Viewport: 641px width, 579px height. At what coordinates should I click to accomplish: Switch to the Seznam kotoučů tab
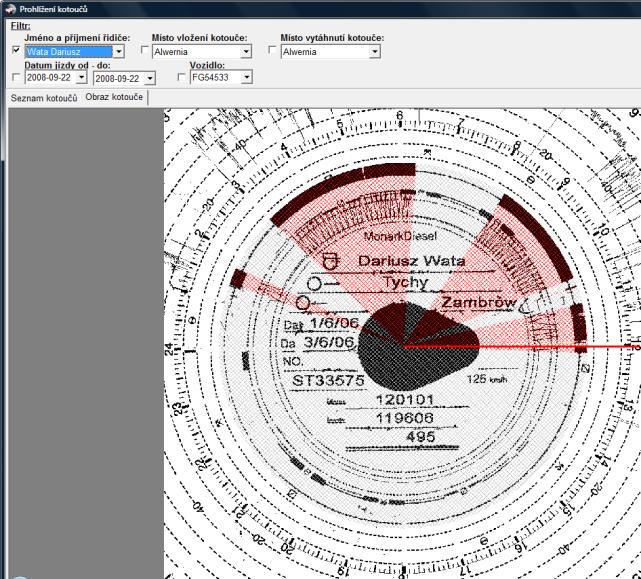[x=44, y=98]
